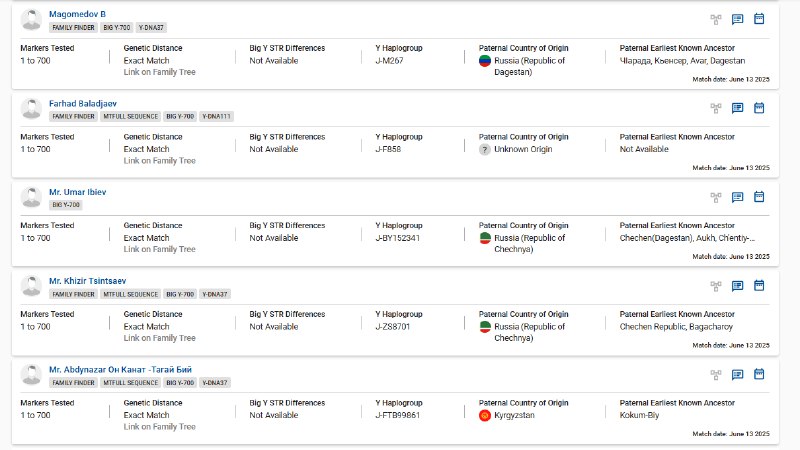The image size is (800, 450).
Task: Open Mr. Umar Ibiev profile link
Action: (78, 192)
